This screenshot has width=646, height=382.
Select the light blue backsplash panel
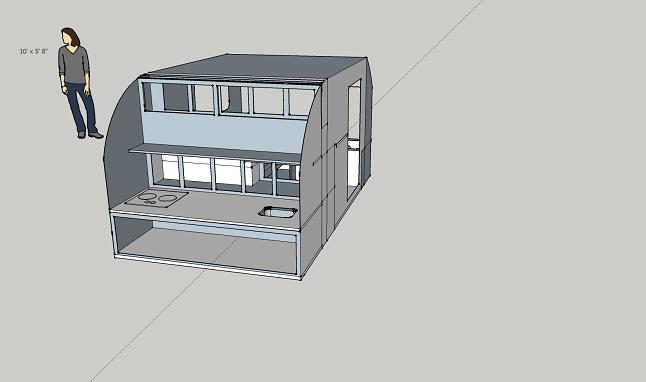point(225,131)
